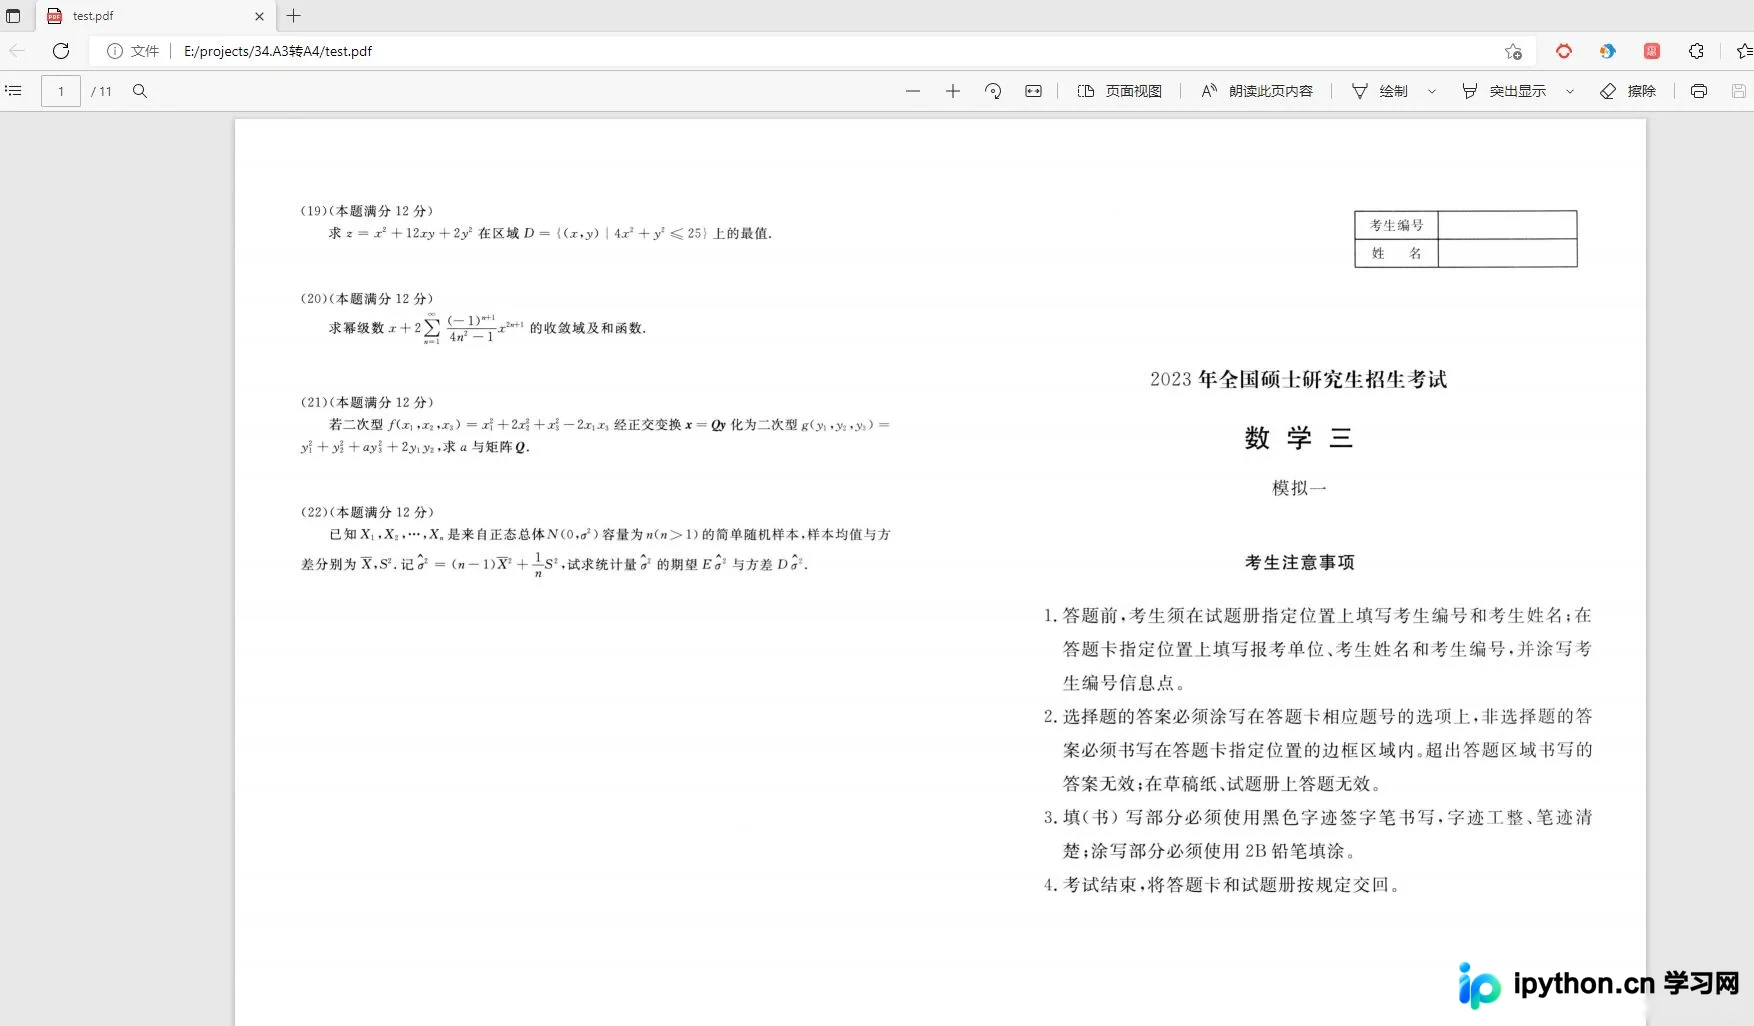Screen dimensions: 1754x1026
Task: Select the 绘制 draw tool
Action: tap(1380, 91)
